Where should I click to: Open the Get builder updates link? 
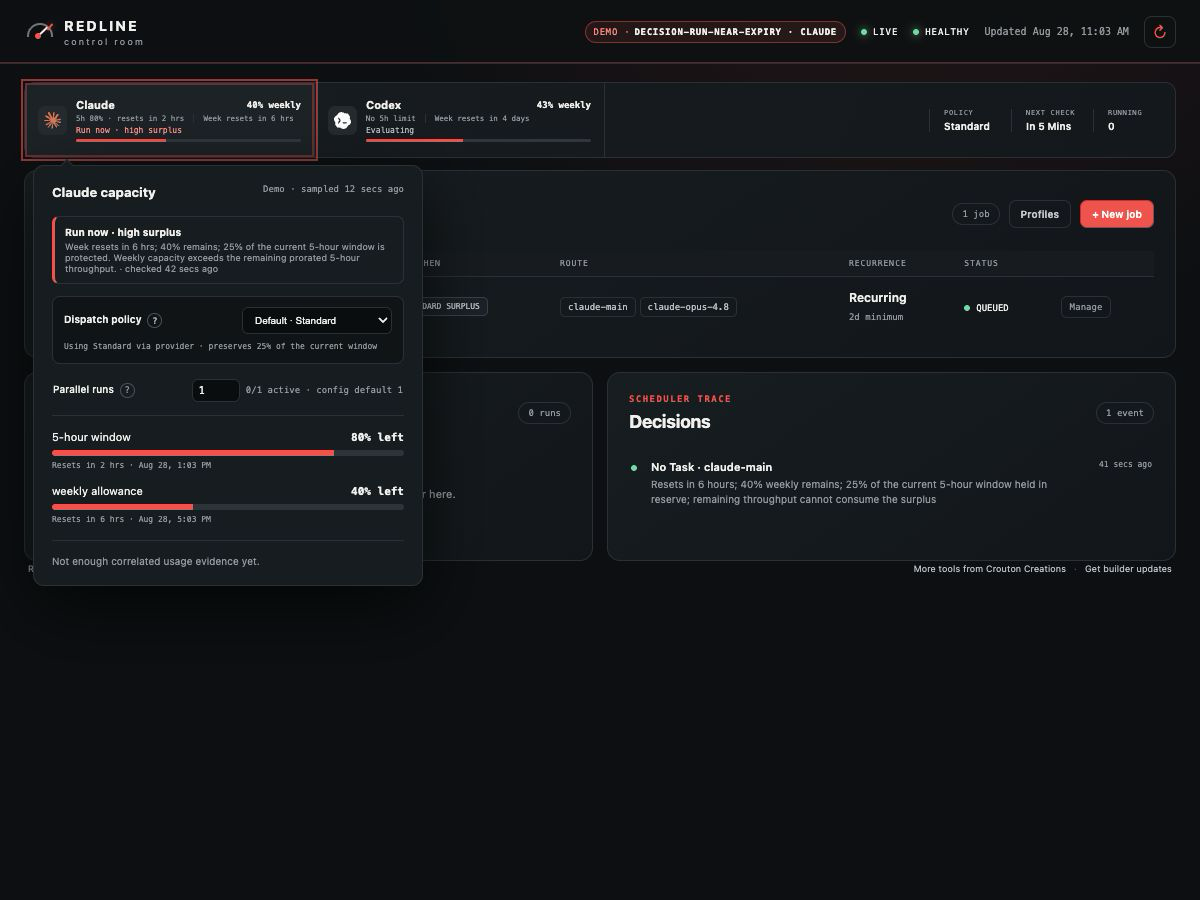coord(1128,569)
